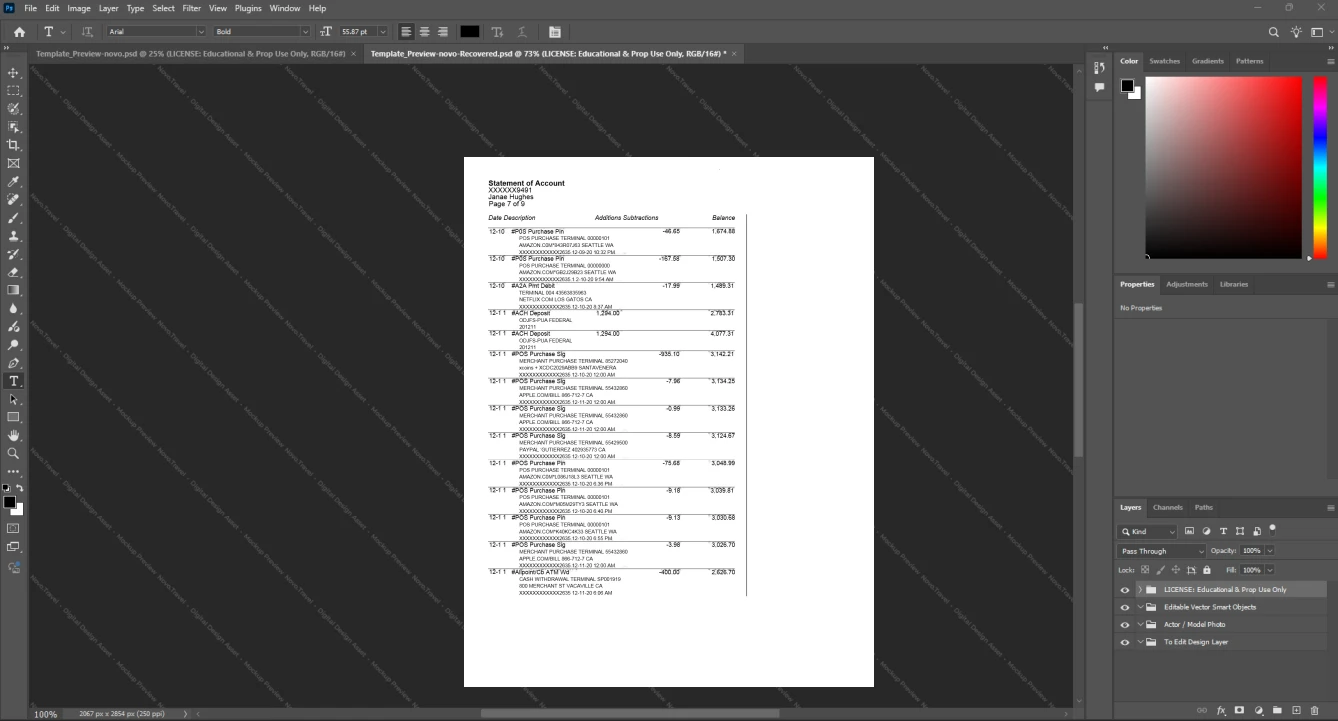Select the Horizontal Type tool
This screenshot has width=1338, height=721.
(13, 381)
